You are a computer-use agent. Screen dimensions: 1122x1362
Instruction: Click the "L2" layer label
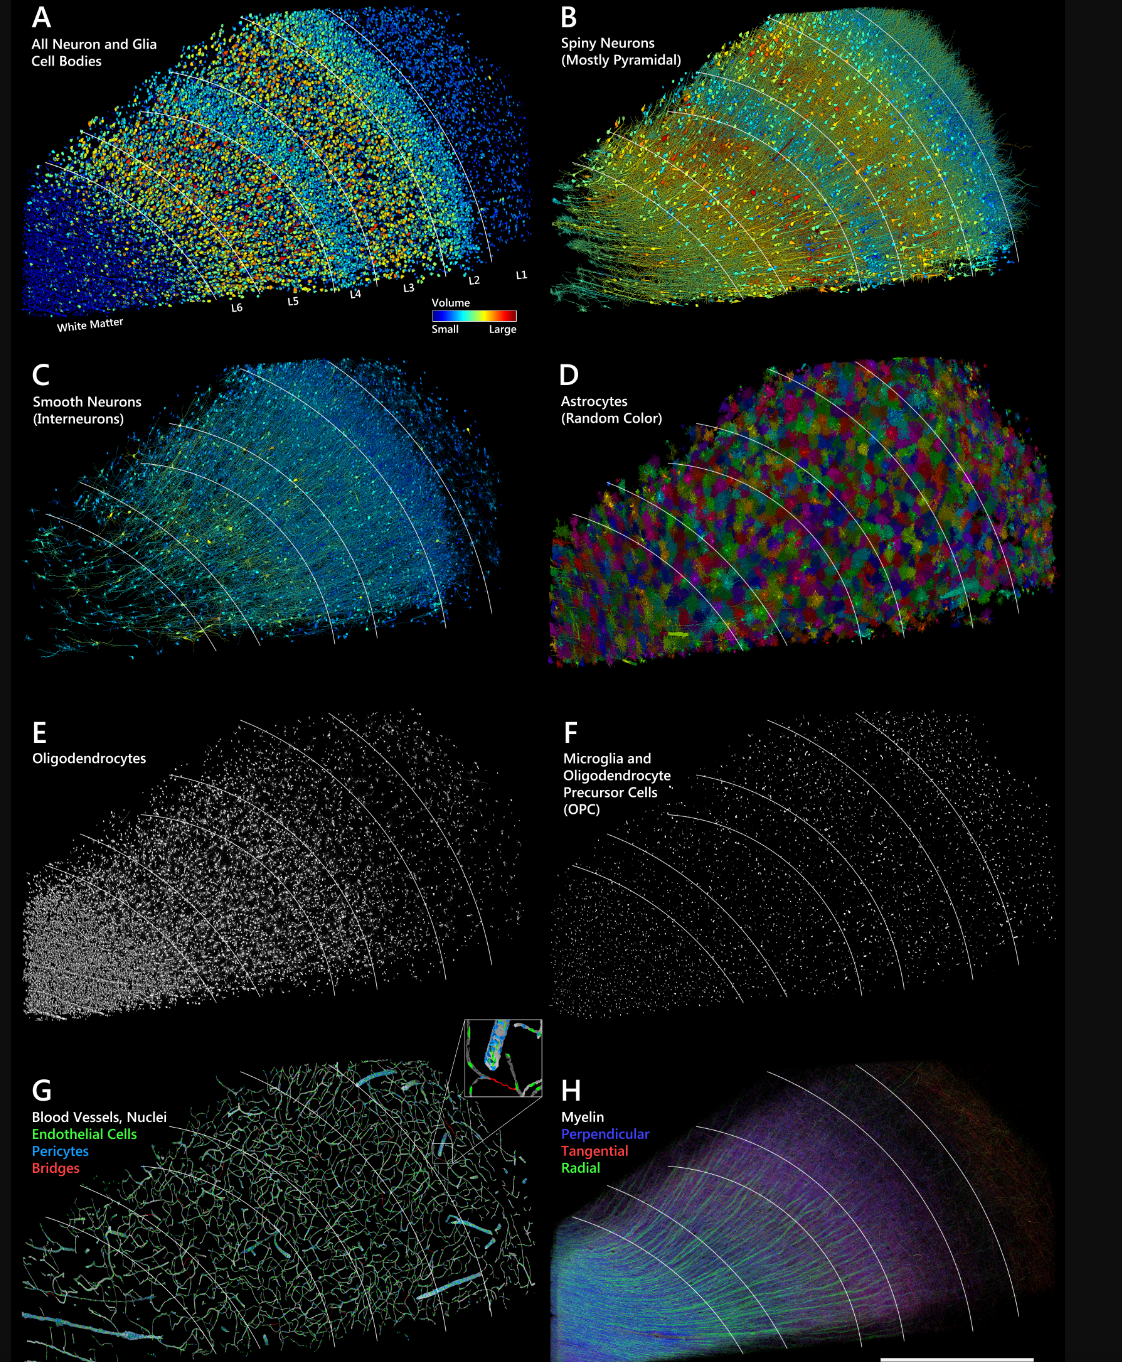pyautogui.click(x=474, y=281)
